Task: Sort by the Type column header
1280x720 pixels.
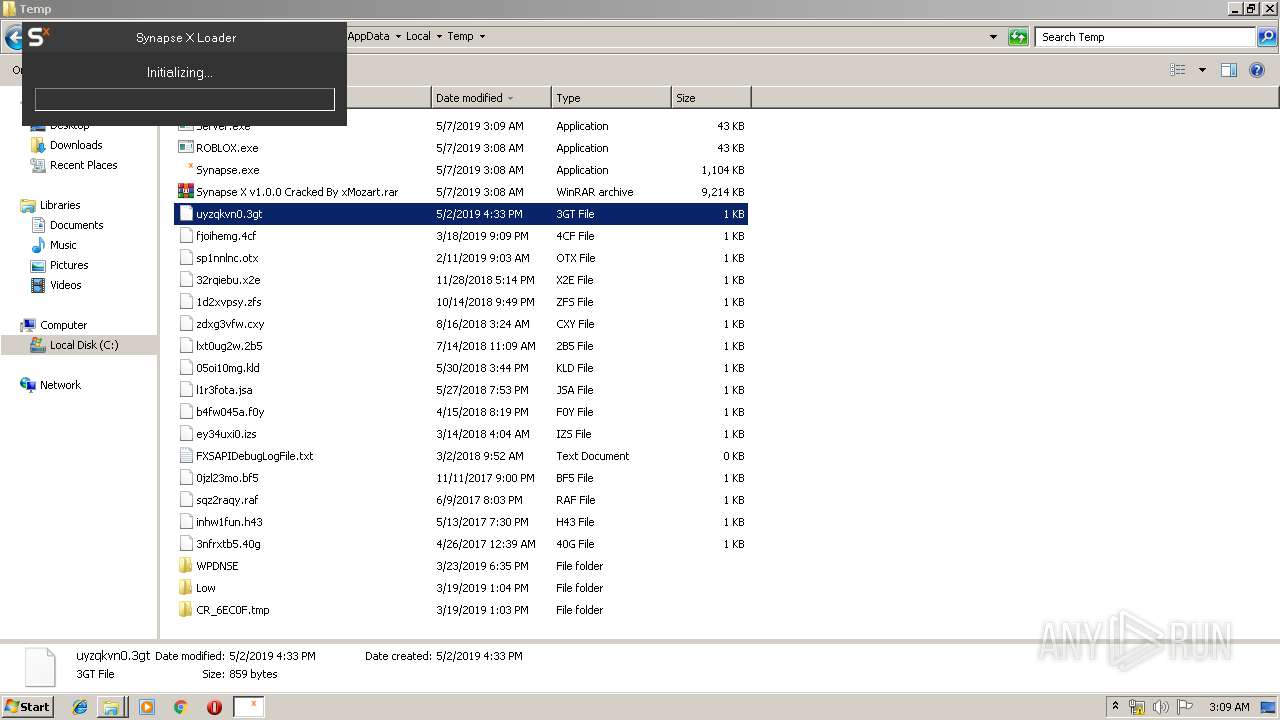Action: [x=611, y=98]
